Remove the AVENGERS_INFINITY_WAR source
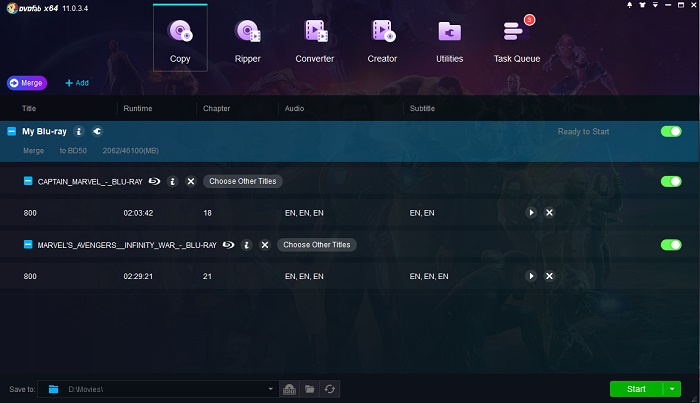 [265, 245]
